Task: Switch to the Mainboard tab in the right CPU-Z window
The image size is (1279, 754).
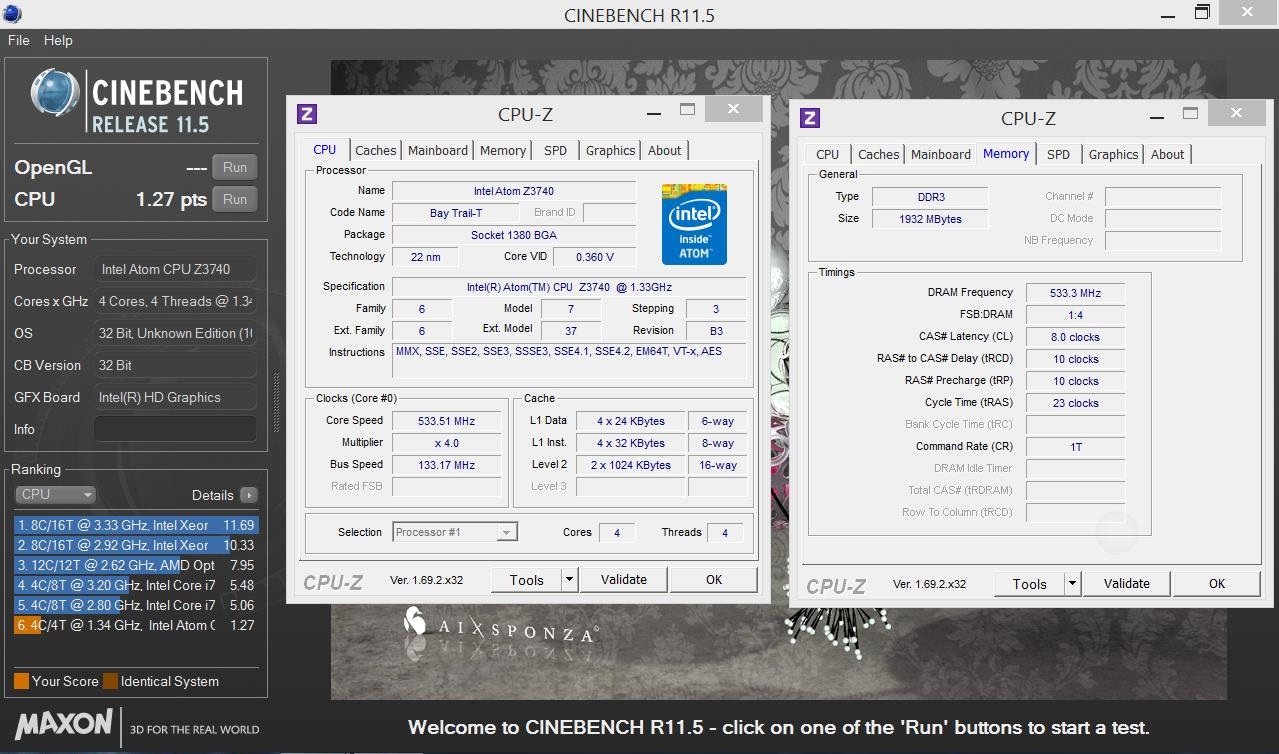Action: [x=941, y=154]
